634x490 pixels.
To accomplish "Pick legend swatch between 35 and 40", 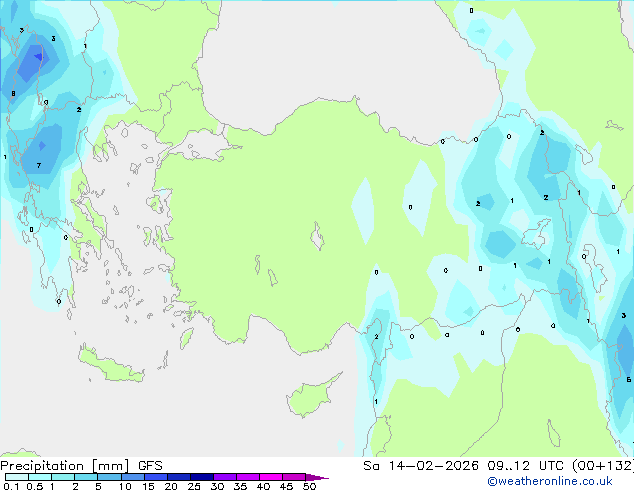I will (247, 477).
